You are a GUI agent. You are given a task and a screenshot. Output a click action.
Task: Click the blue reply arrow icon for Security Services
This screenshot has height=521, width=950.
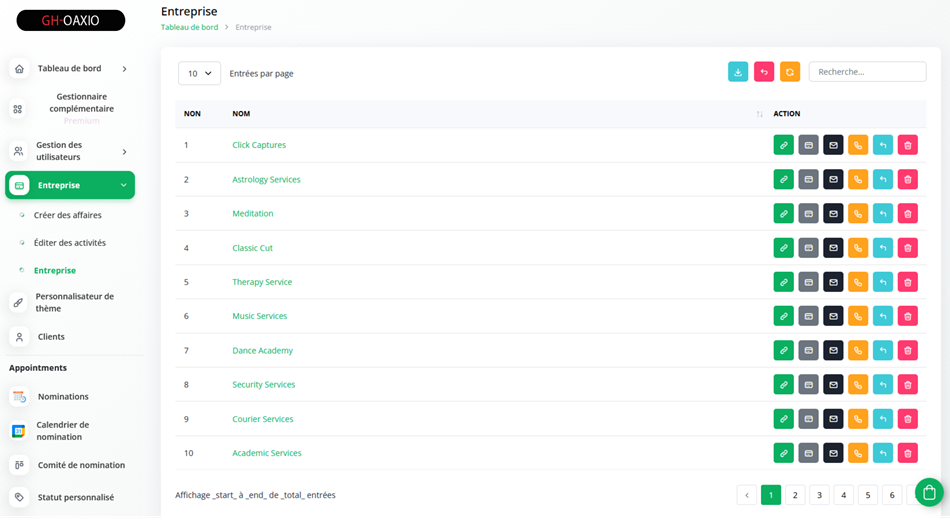[883, 384]
